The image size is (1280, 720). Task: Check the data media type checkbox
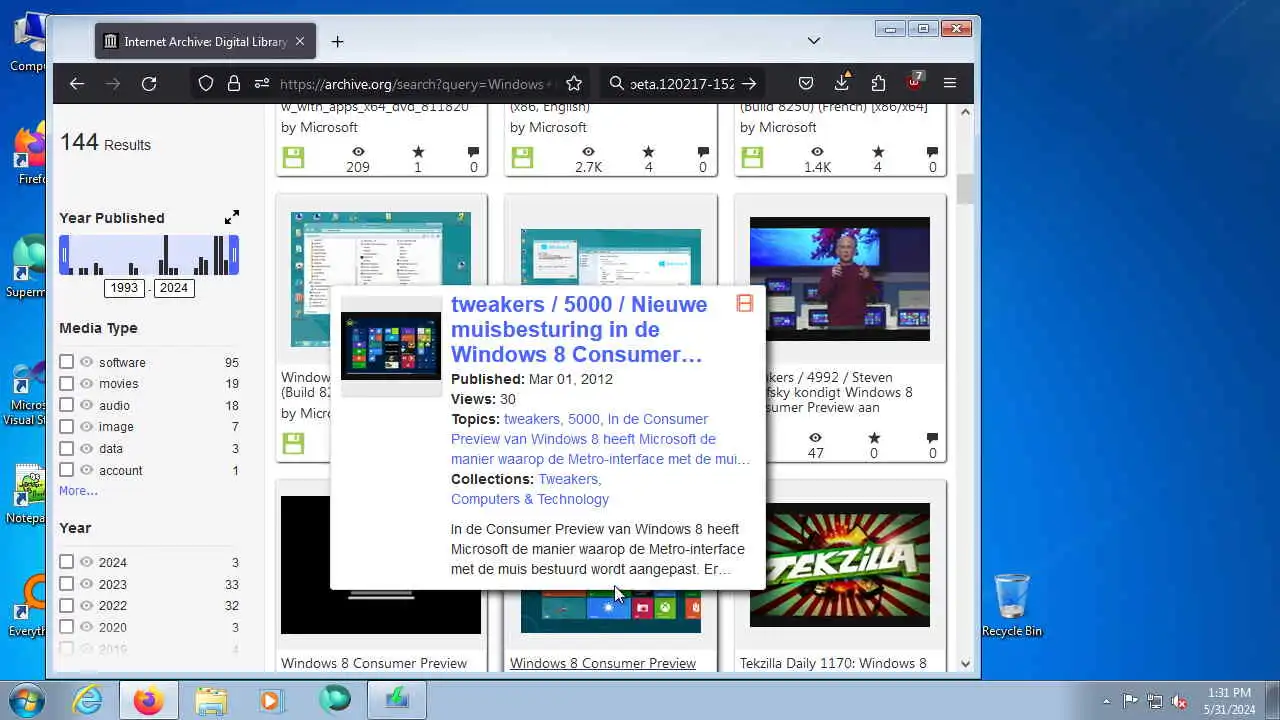click(x=66, y=448)
